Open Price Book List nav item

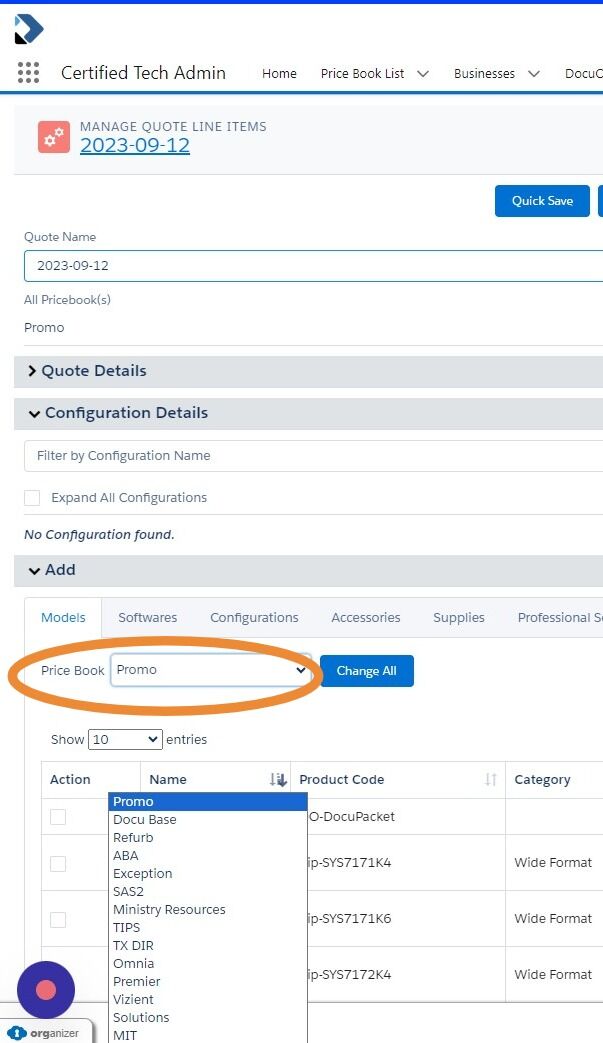[x=362, y=74]
